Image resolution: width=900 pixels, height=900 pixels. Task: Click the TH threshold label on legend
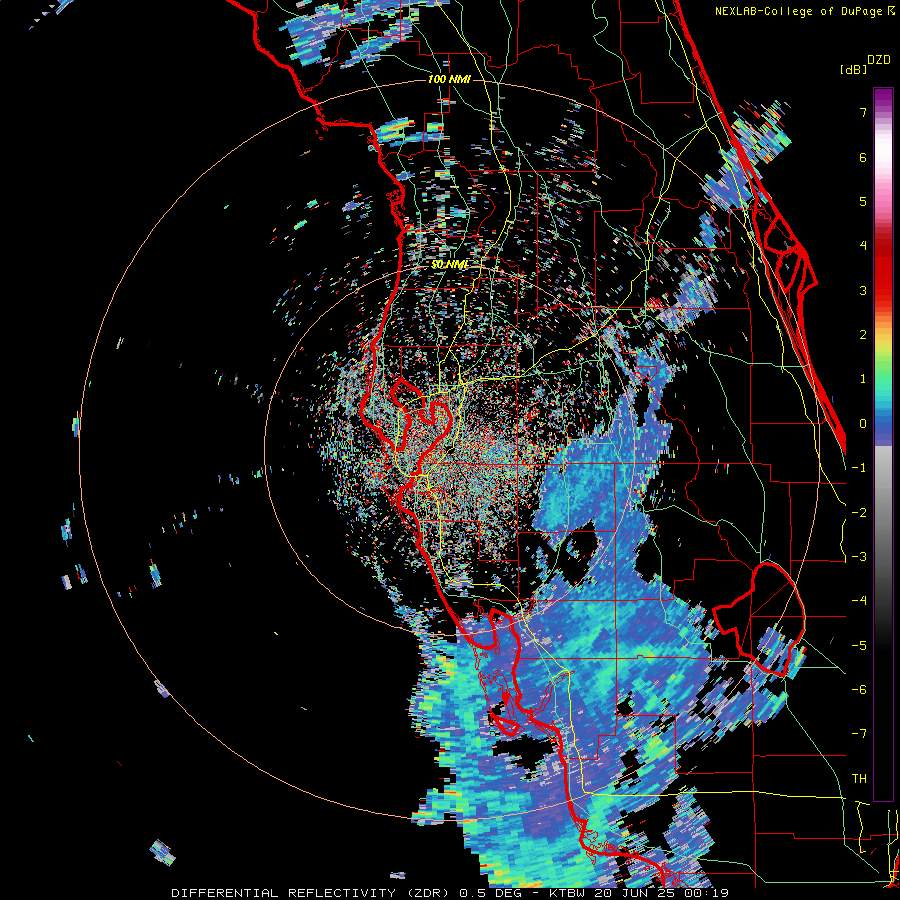coord(859,779)
